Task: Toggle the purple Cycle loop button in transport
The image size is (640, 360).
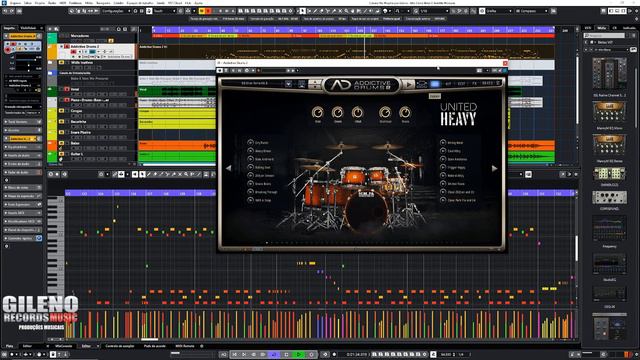Action: point(274,355)
